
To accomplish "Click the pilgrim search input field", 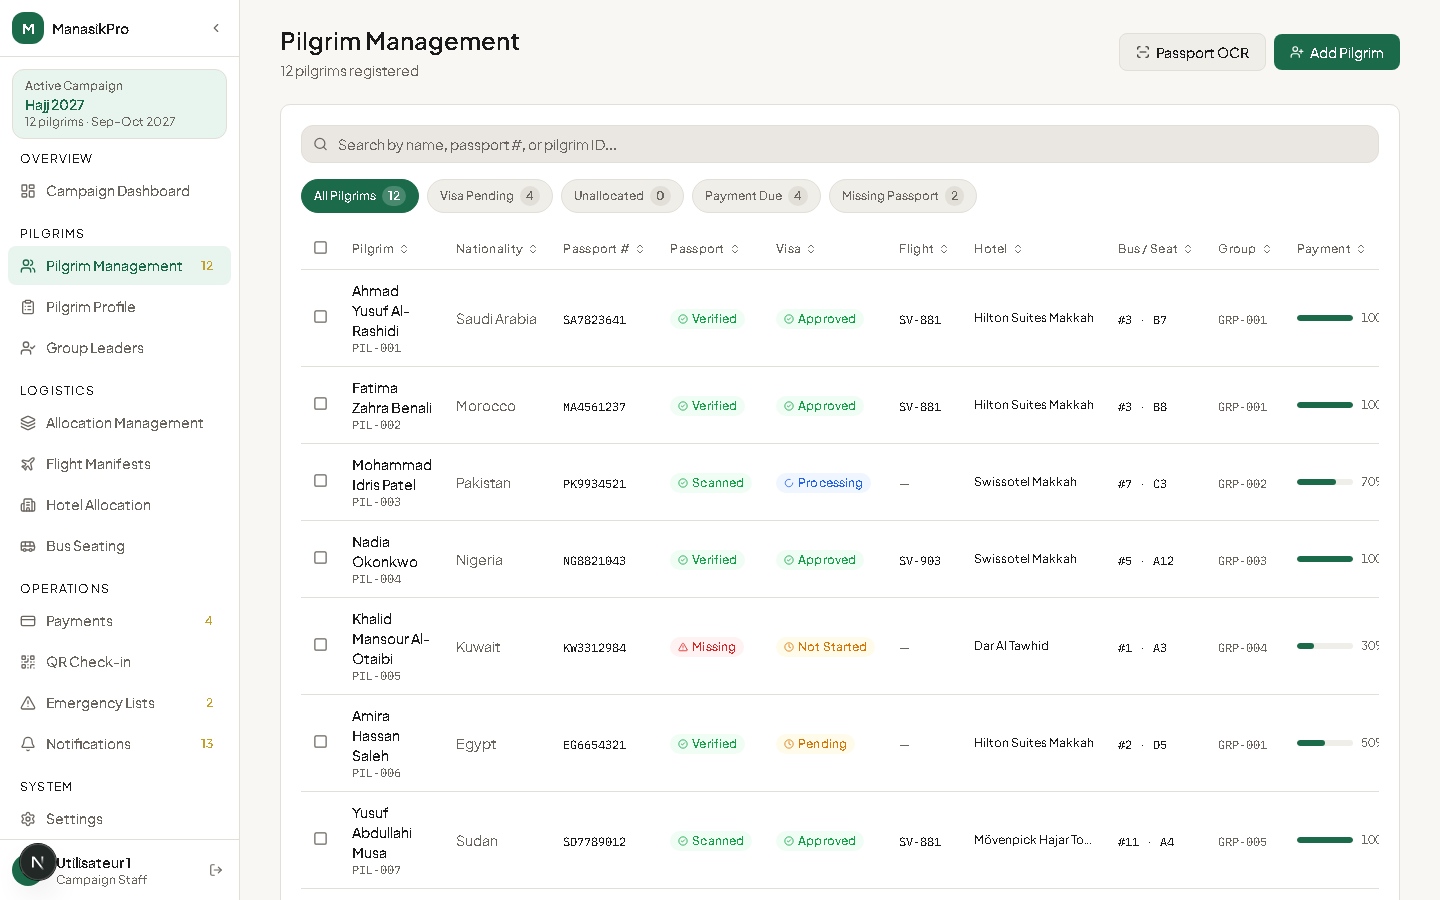I will (840, 144).
